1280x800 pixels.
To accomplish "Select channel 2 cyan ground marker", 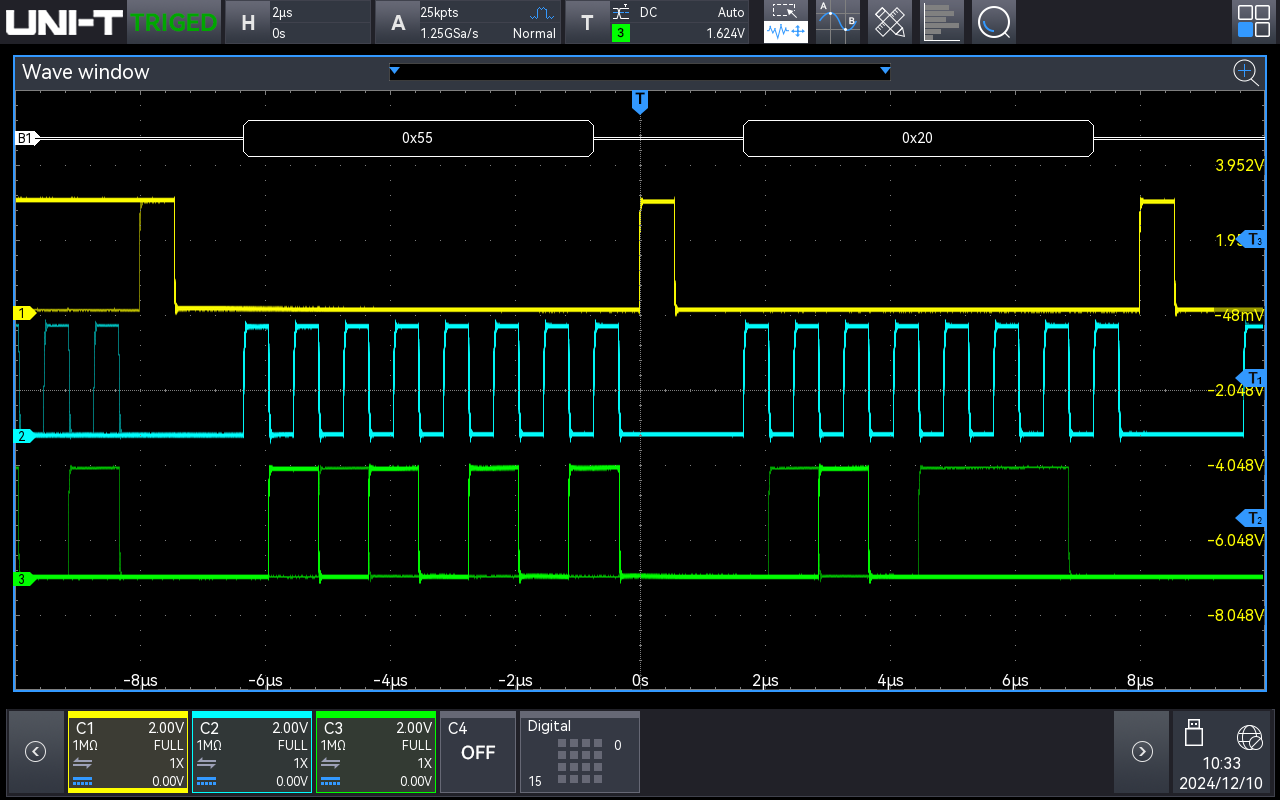I will click(x=24, y=436).
